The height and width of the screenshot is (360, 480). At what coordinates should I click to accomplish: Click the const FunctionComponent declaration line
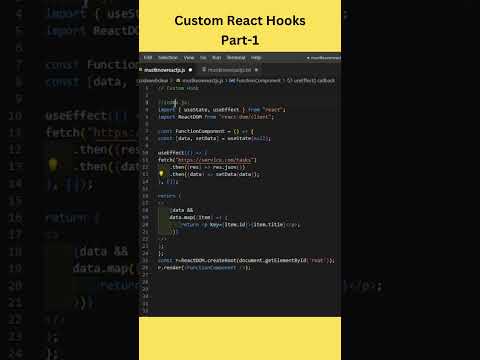206,131
